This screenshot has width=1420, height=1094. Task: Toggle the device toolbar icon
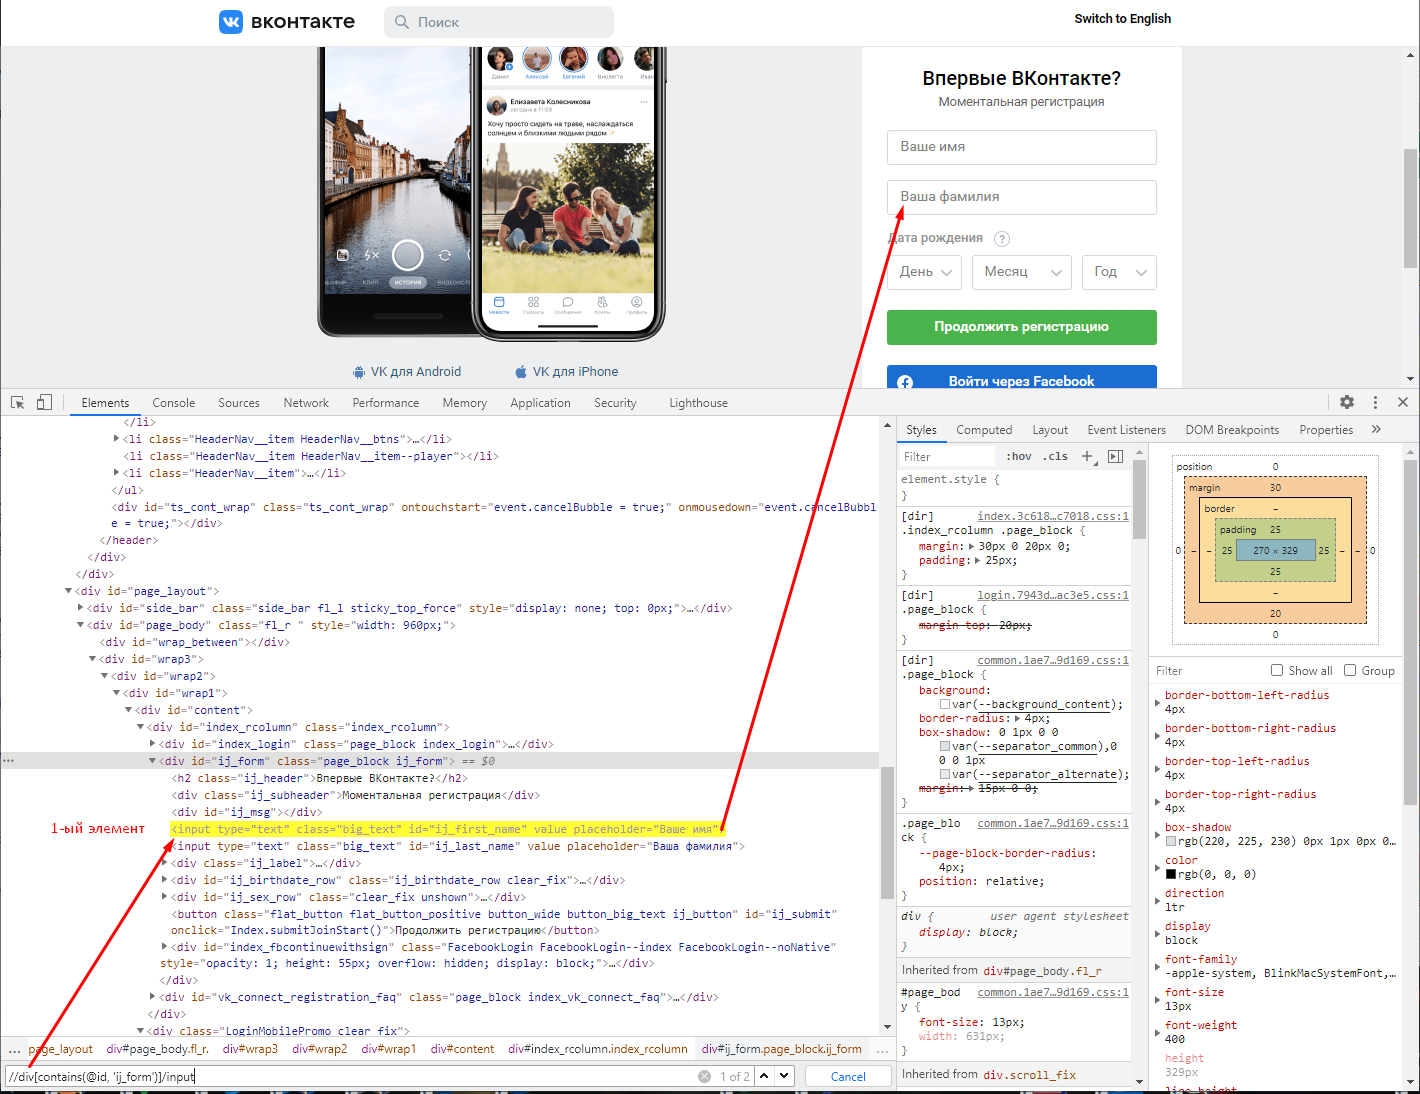pos(44,402)
